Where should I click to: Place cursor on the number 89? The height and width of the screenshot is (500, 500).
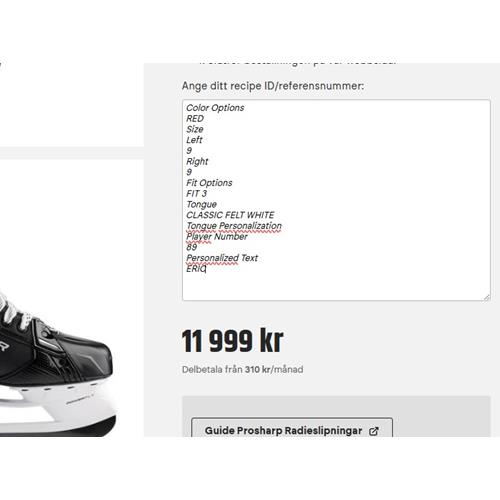point(192,247)
